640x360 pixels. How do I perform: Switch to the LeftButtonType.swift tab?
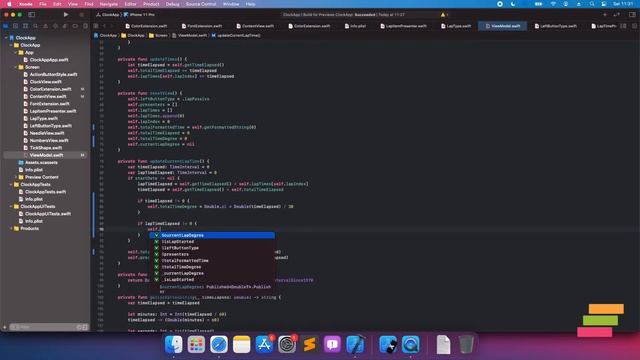tap(556, 26)
